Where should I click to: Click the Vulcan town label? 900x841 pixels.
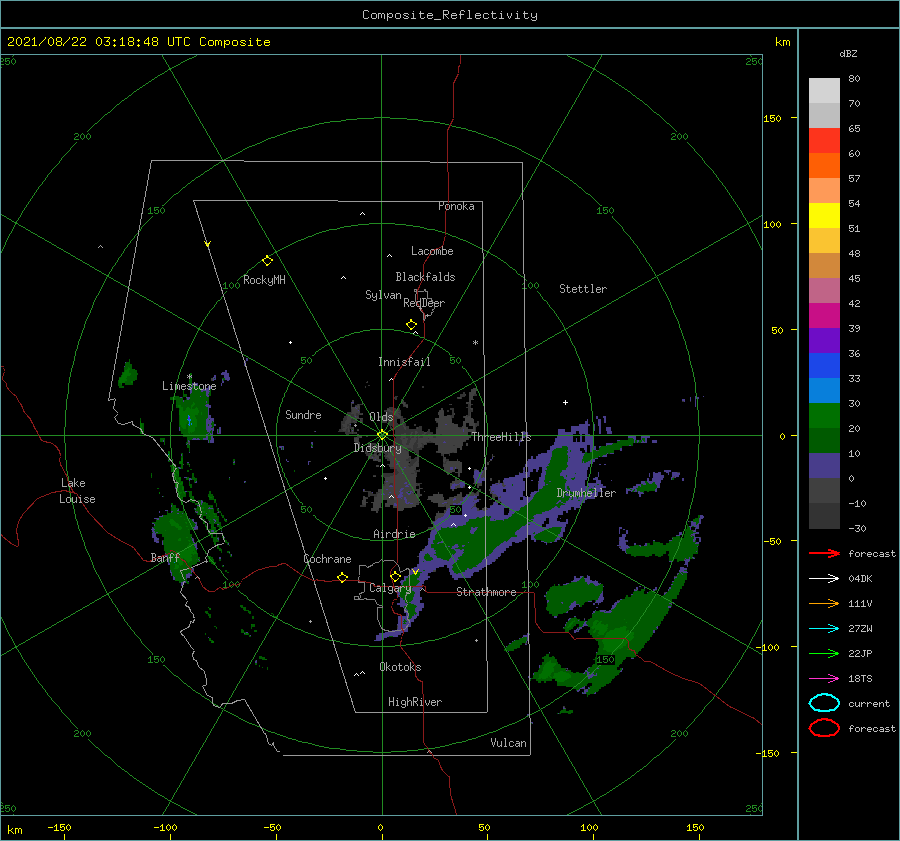click(509, 743)
